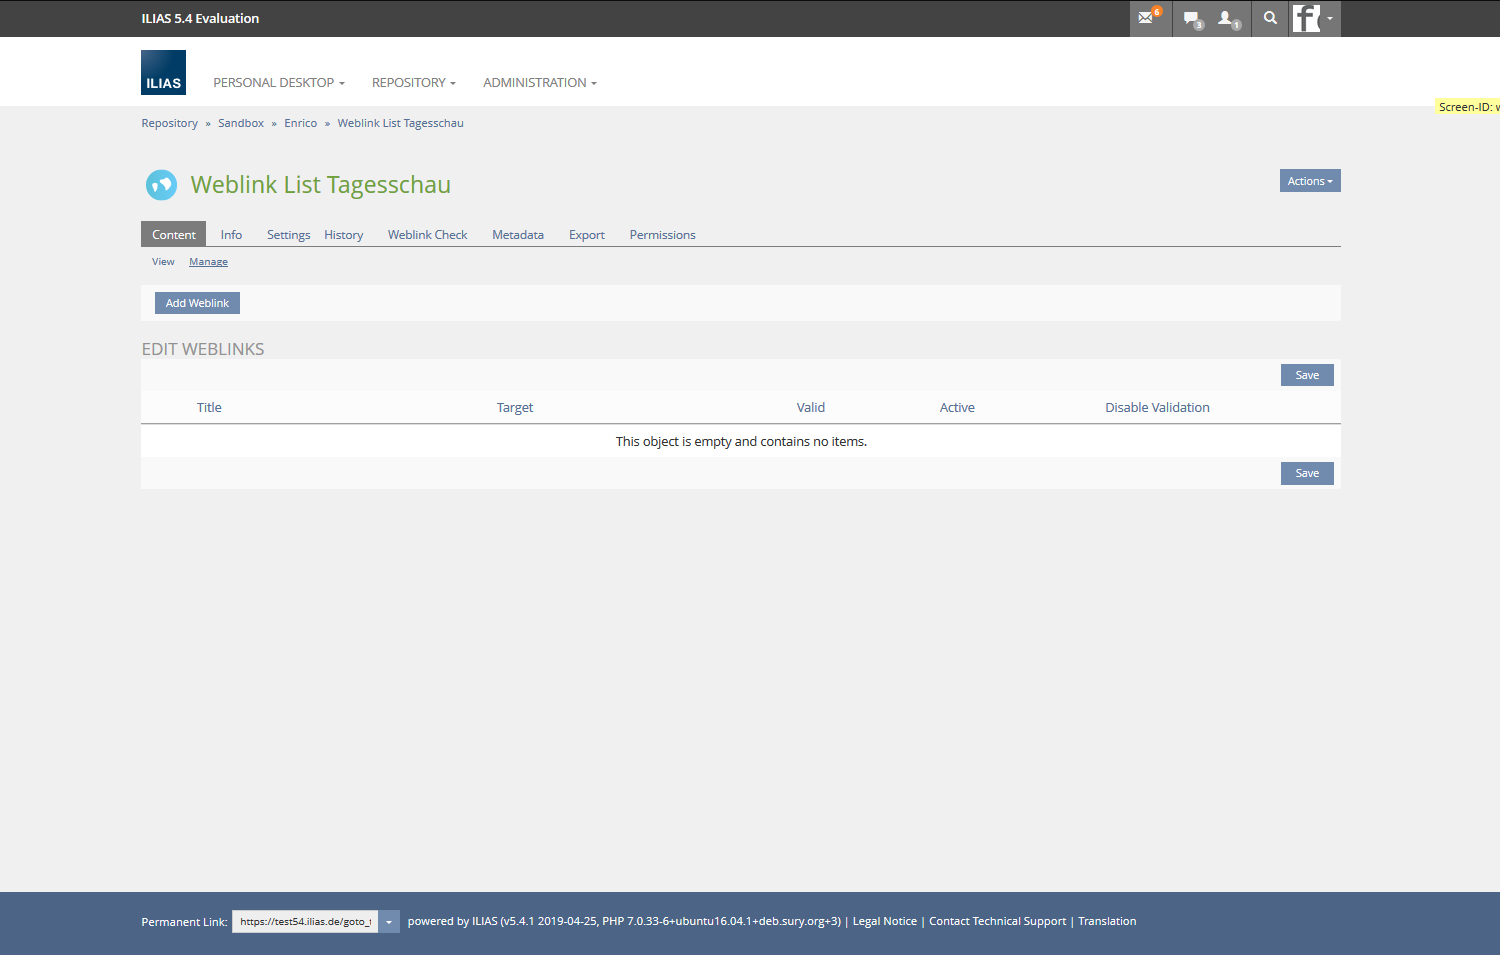Click the Weblink List Tagesschau heading

click(321, 185)
